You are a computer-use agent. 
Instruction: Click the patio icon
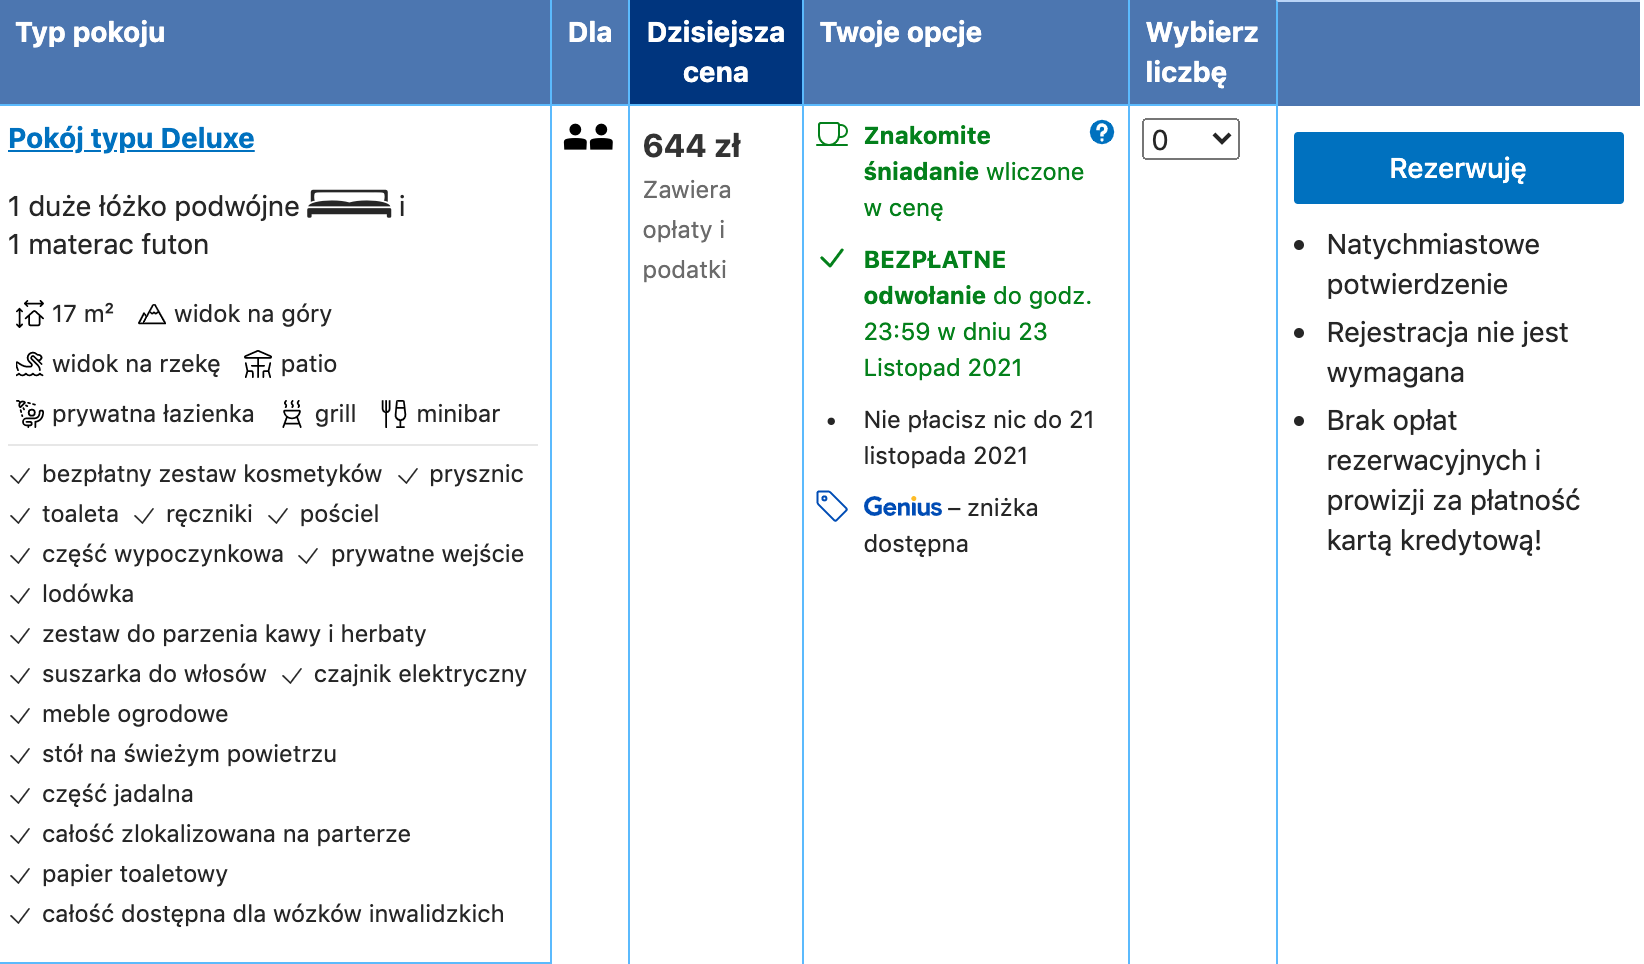click(258, 364)
